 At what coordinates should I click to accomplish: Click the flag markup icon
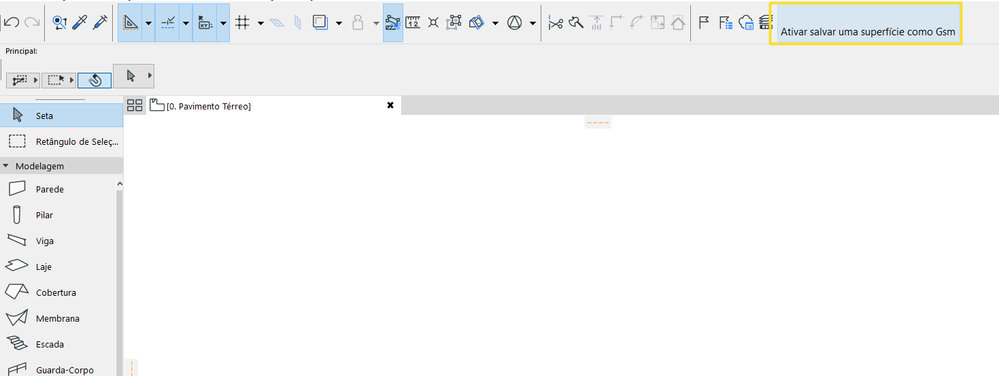point(705,23)
